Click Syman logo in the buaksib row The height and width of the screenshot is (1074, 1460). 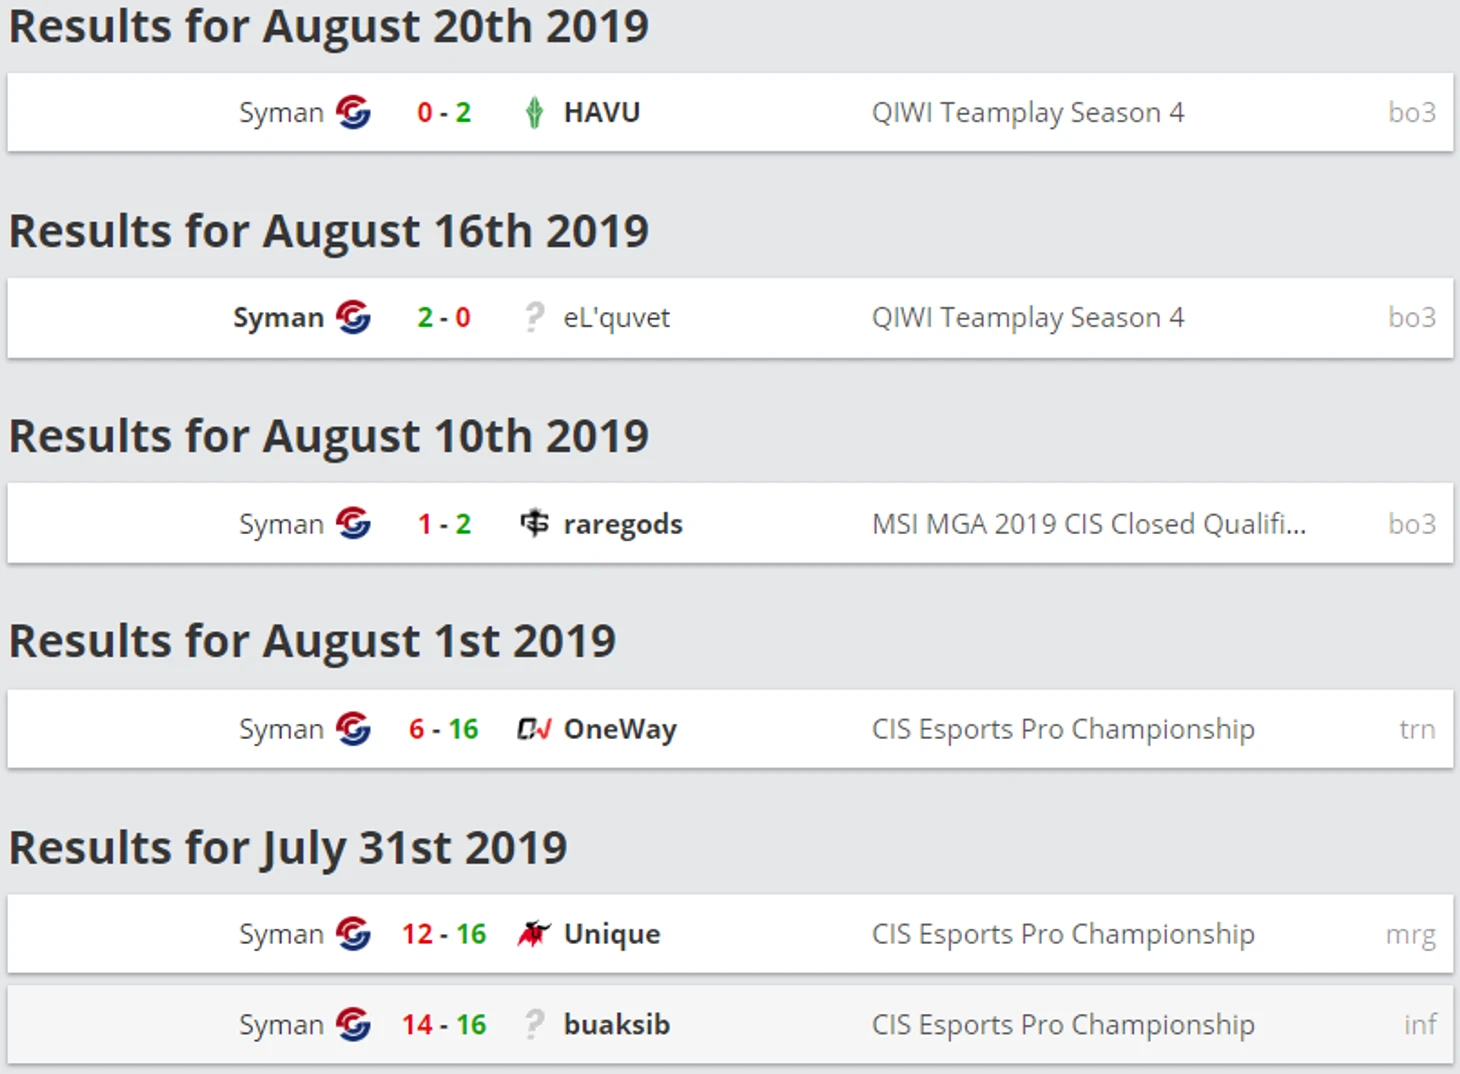tap(353, 1024)
